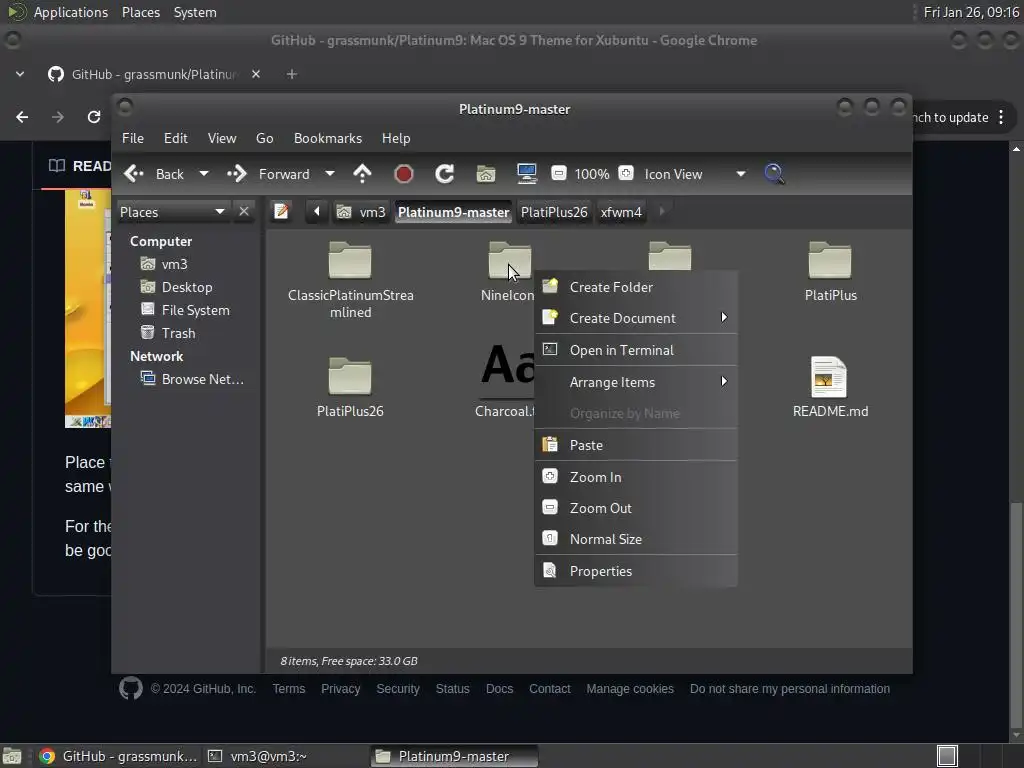Choose Open in Terminal
Screen dimensions: 1024x768
click(x=636, y=350)
